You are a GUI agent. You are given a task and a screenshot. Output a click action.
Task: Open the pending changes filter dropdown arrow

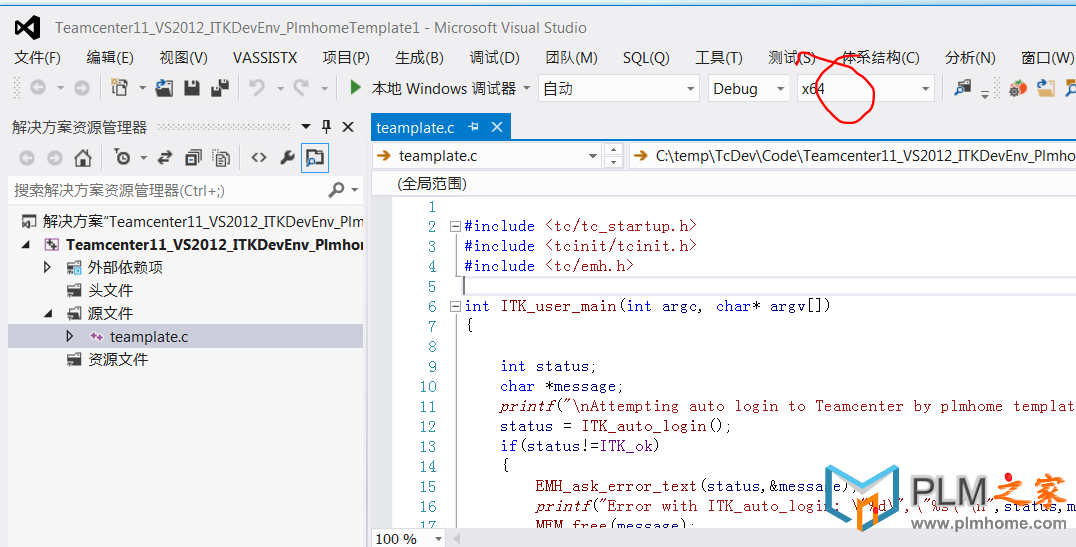[x=143, y=159]
